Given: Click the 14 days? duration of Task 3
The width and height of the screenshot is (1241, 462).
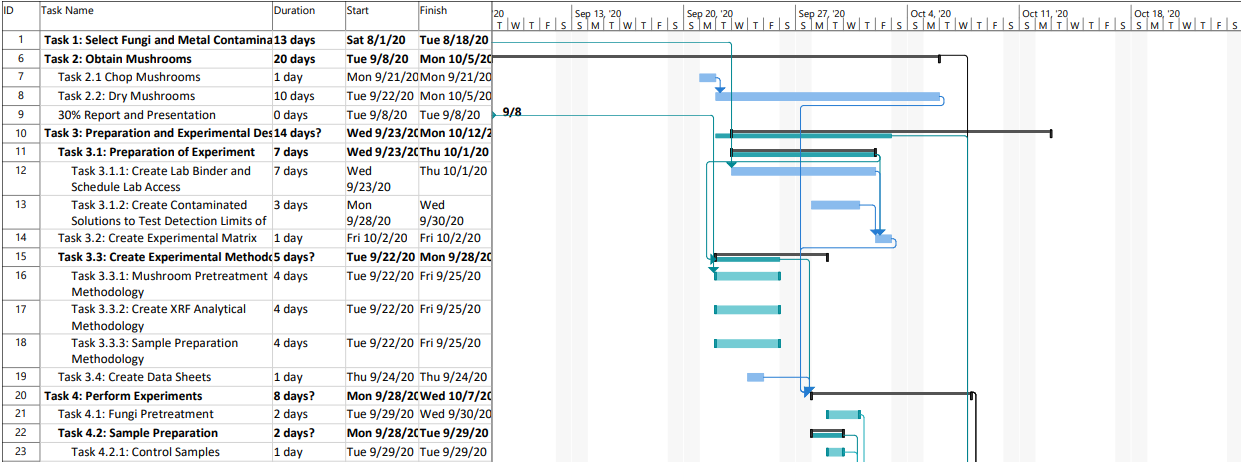Looking at the screenshot, I should (x=307, y=133).
